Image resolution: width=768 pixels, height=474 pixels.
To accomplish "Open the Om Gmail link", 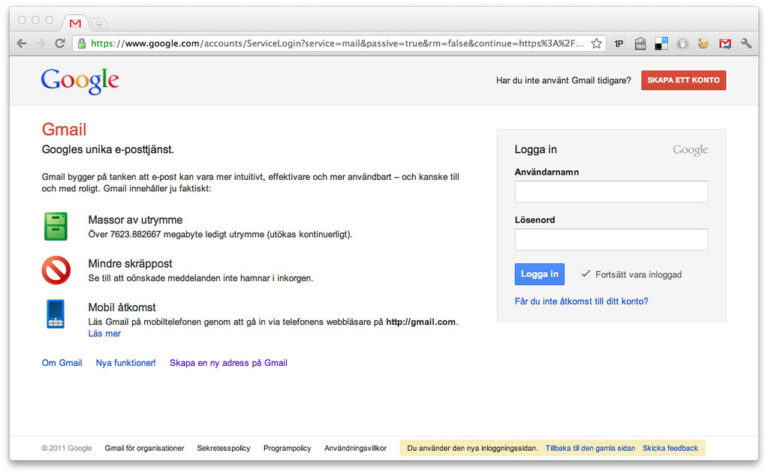I will coord(62,363).
